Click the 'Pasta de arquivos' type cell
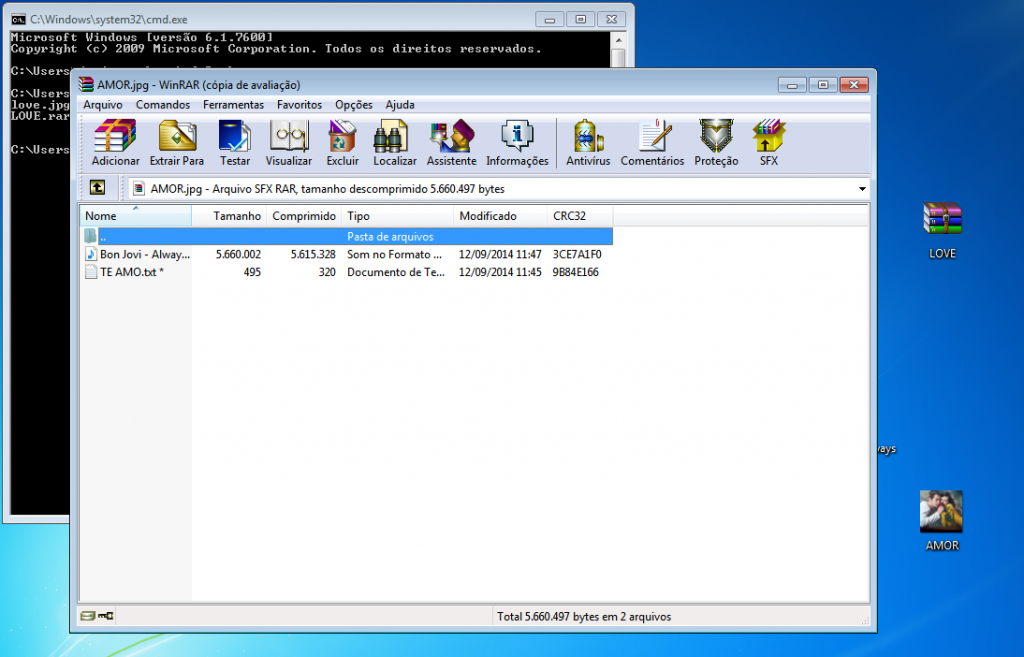The height and width of the screenshot is (657, 1024). click(x=390, y=236)
